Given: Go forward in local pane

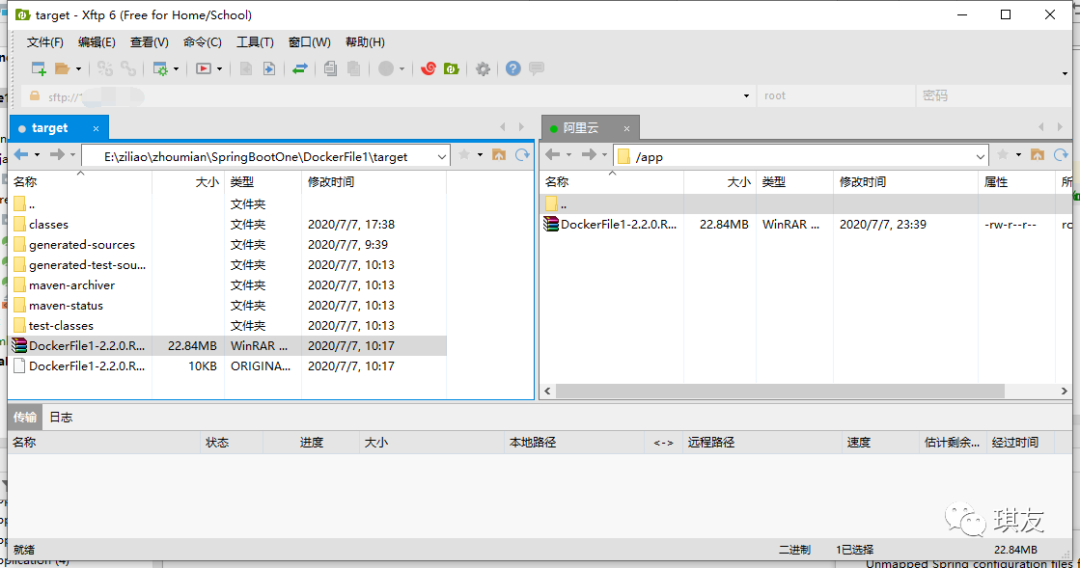Looking at the screenshot, I should click(57, 155).
